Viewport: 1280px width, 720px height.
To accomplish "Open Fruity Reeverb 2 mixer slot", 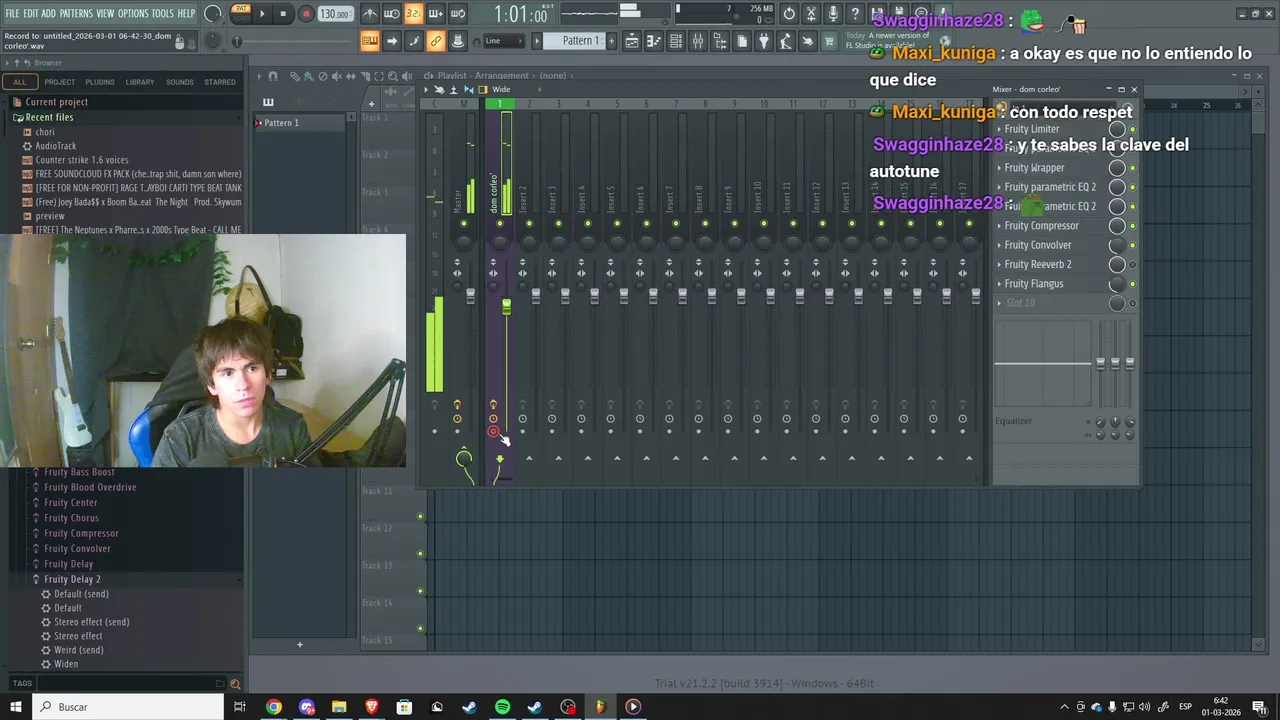I will [x=1038, y=264].
